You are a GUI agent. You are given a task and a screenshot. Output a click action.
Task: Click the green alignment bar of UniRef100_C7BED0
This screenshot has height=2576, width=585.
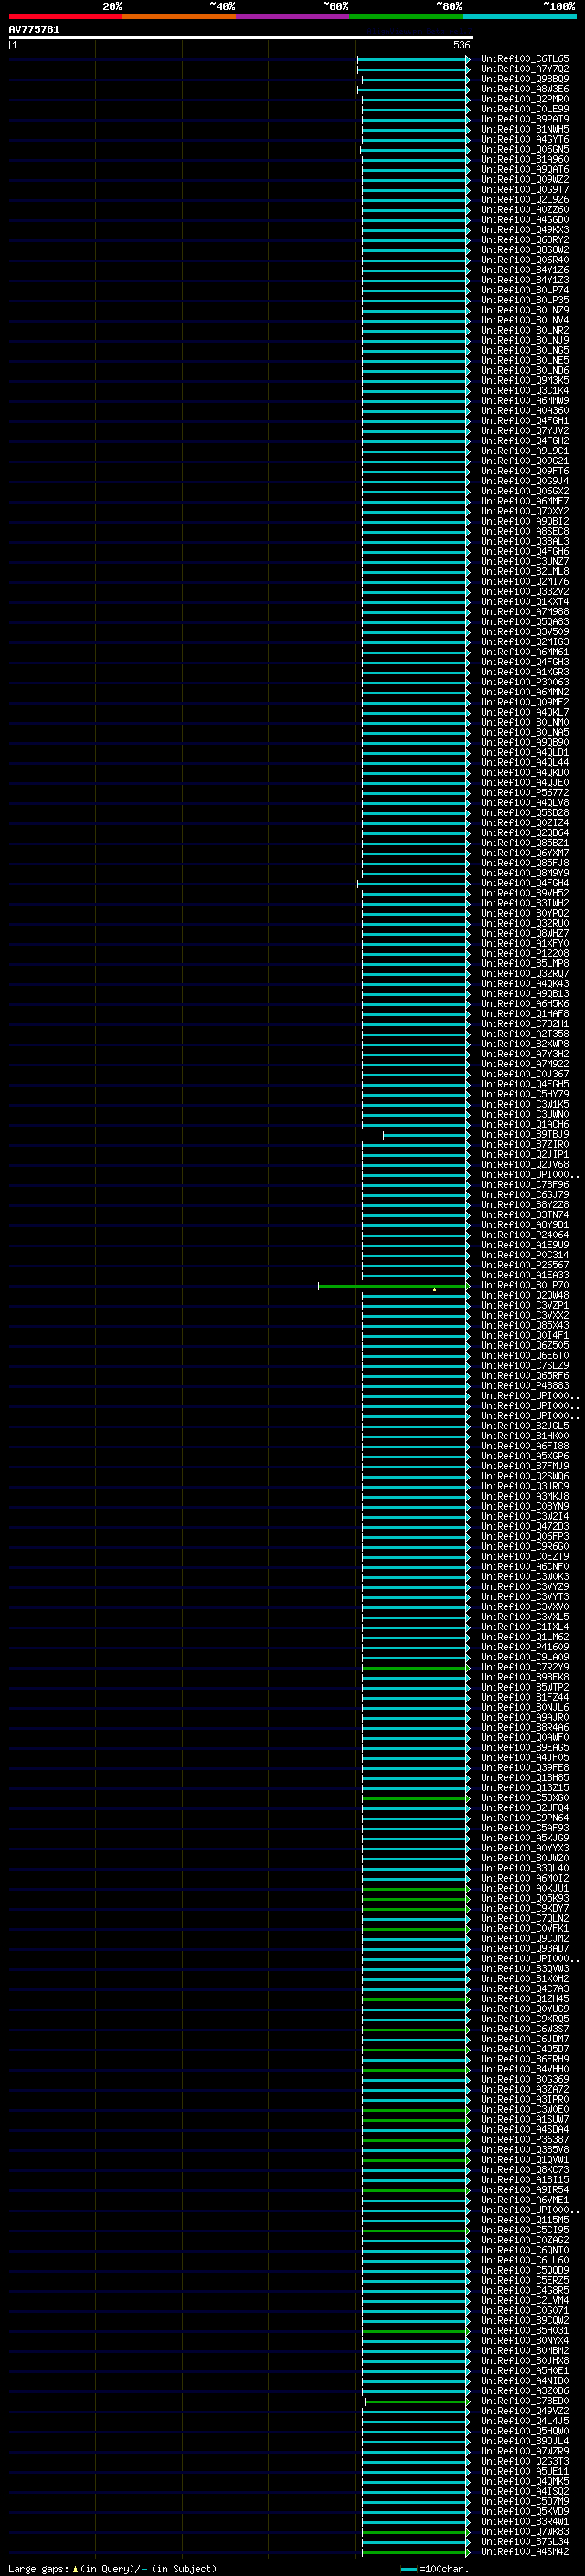point(417,2402)
